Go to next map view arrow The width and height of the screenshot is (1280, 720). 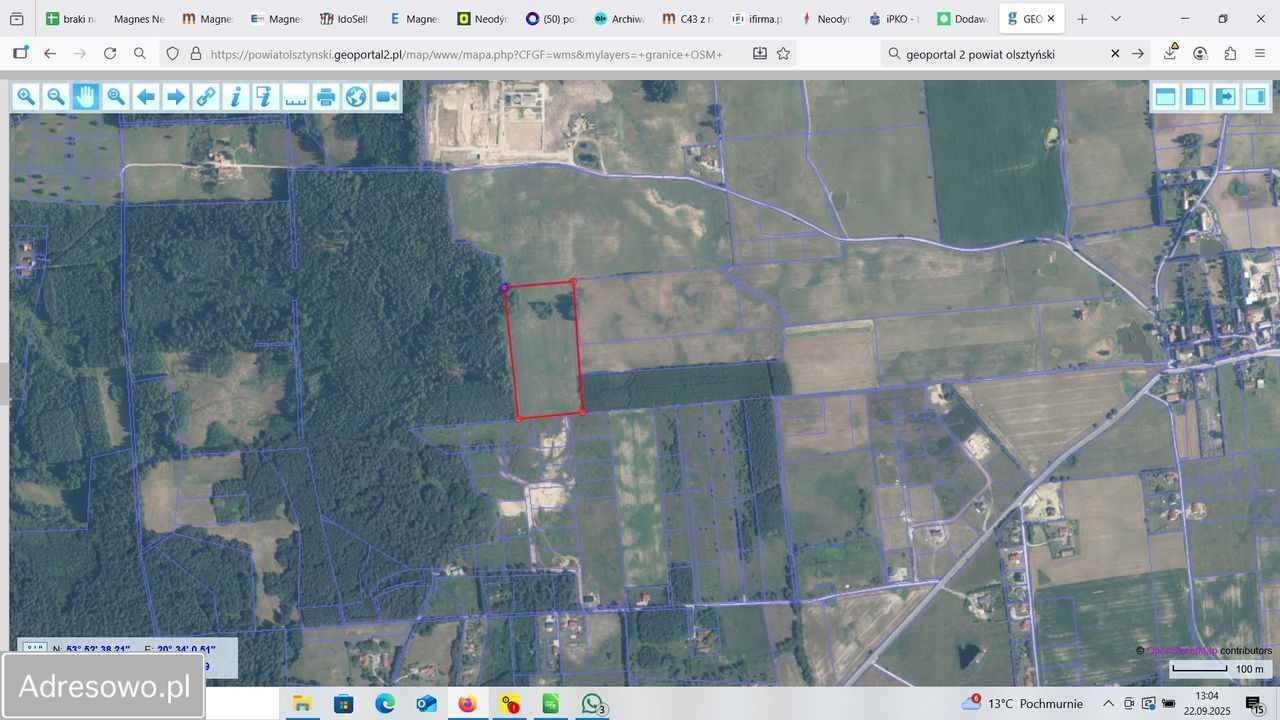point(176,97)
